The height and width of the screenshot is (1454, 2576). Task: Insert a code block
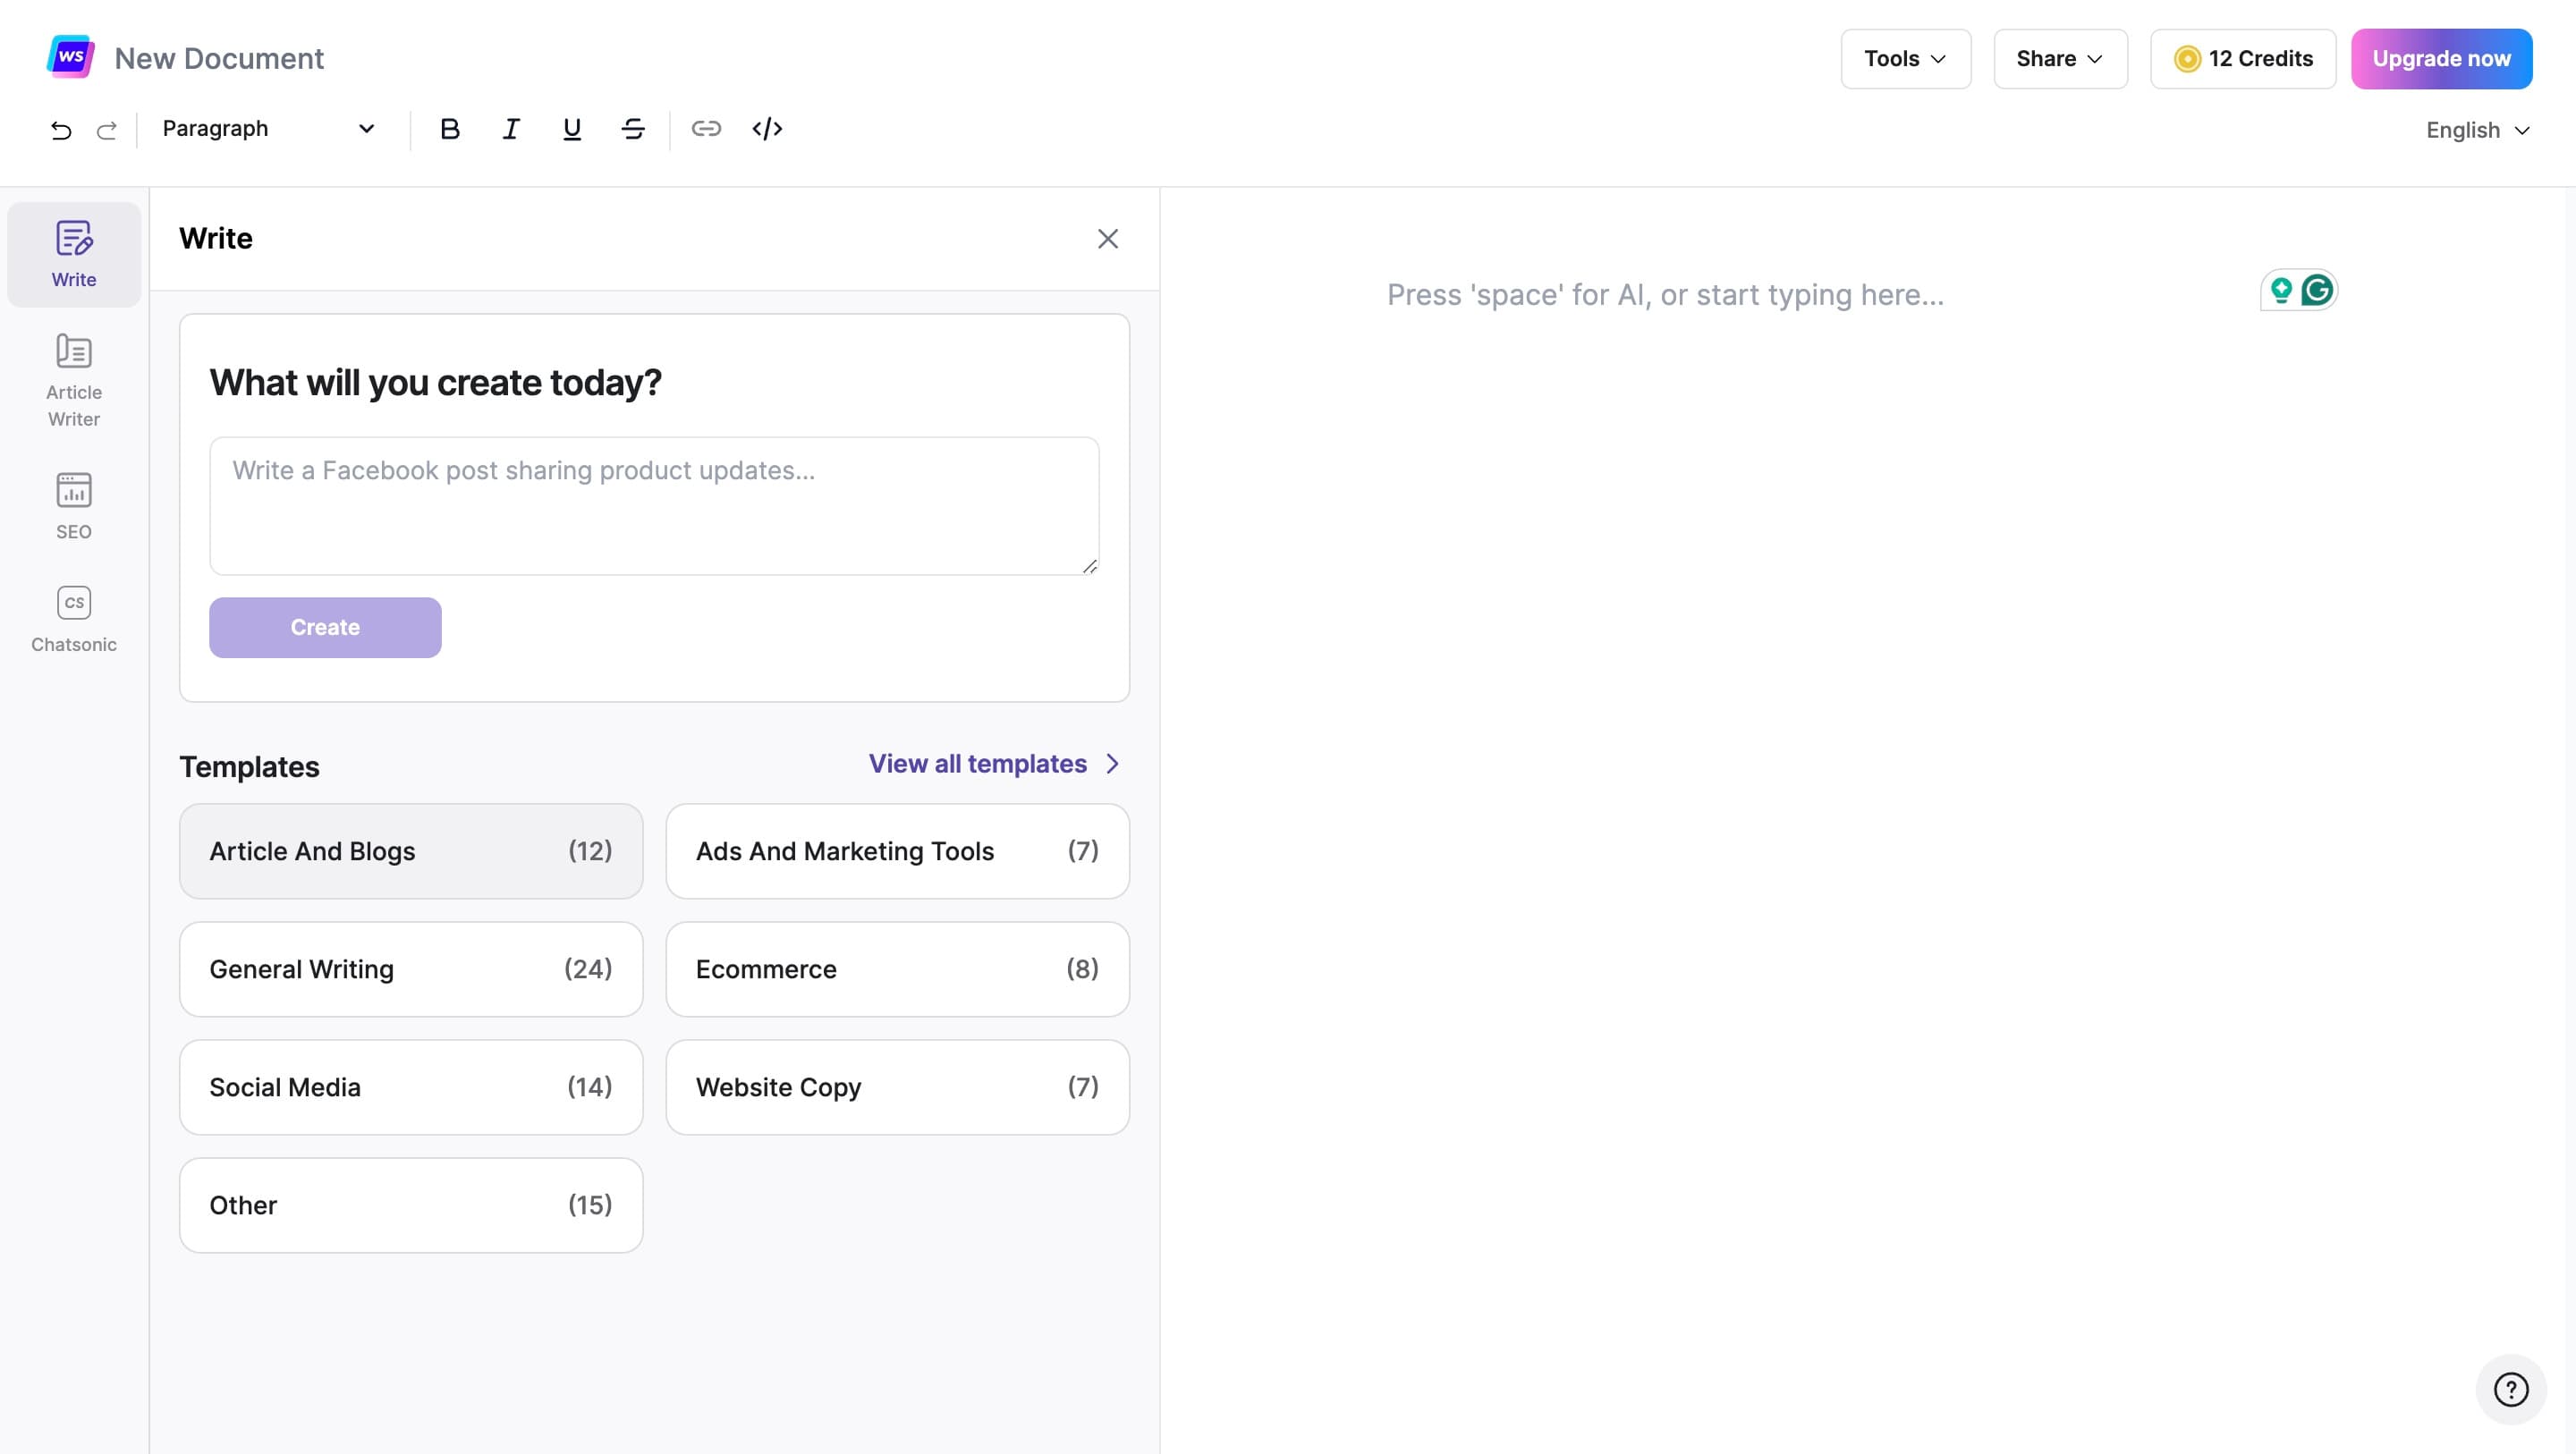click(x=767, y=129)
